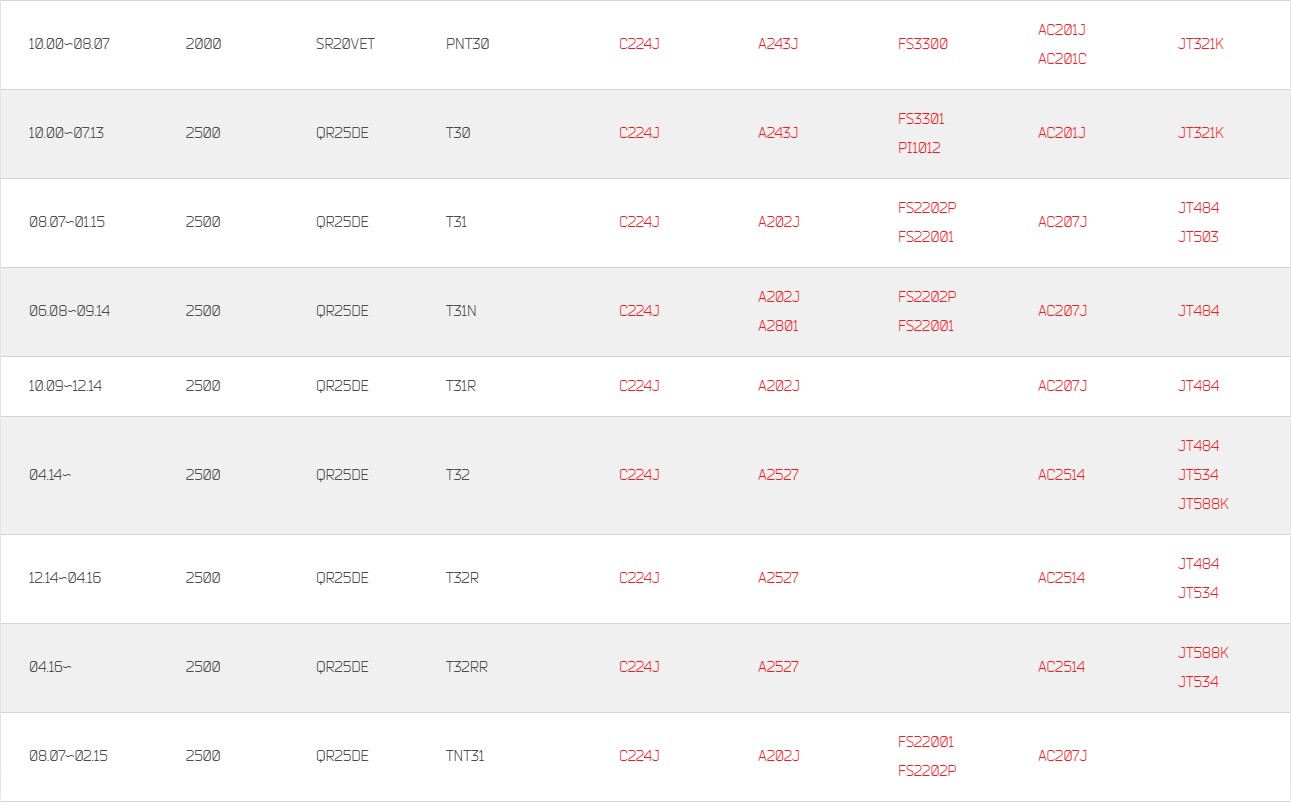Open FS3301 link in T30 row
The width and height of the screenshot is (1291, 802).
point(921,119)
